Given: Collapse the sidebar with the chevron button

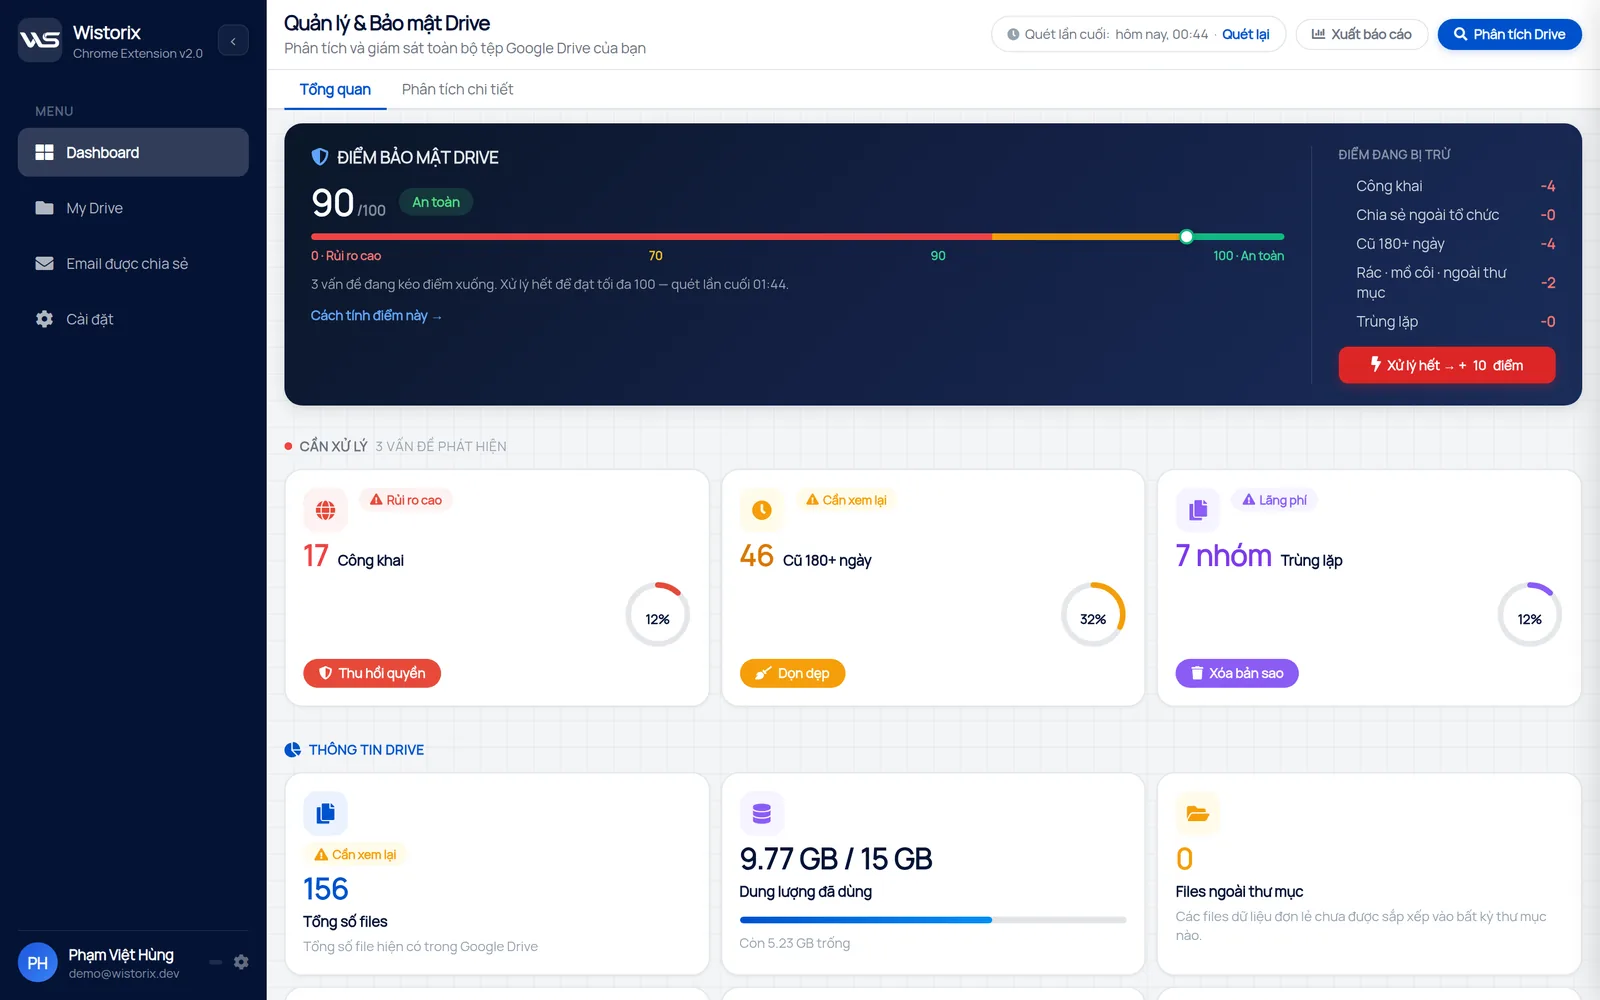Looking at the screenshot, I should [x=233, y=41].
